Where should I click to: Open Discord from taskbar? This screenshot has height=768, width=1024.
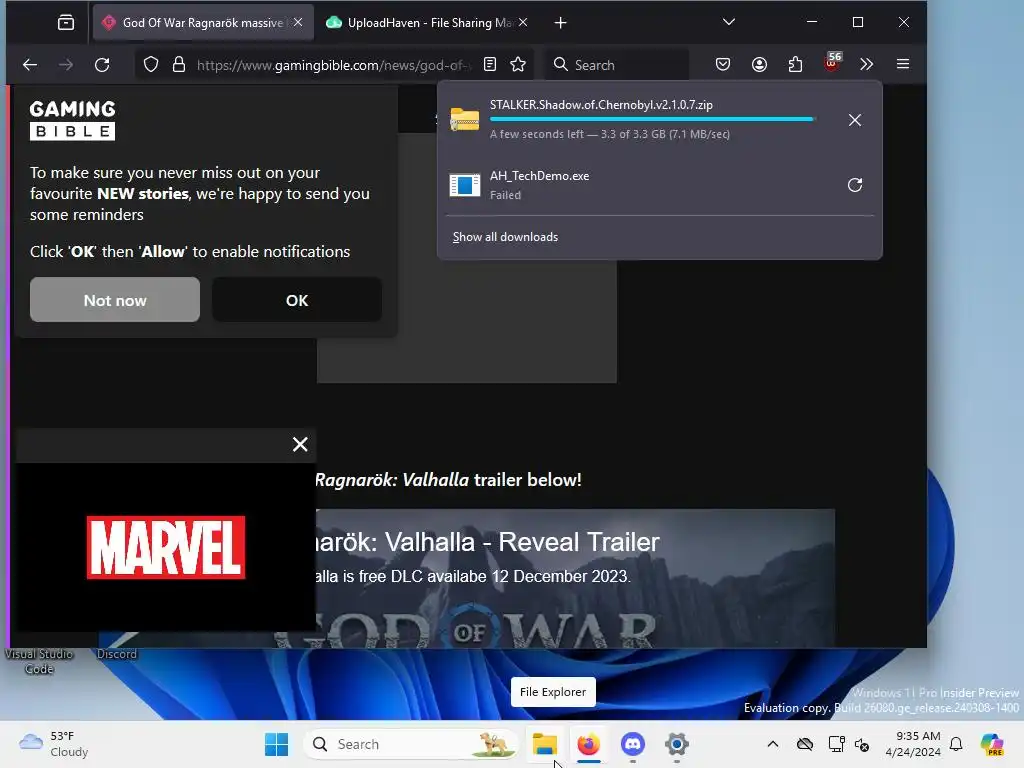click(633, 744)
